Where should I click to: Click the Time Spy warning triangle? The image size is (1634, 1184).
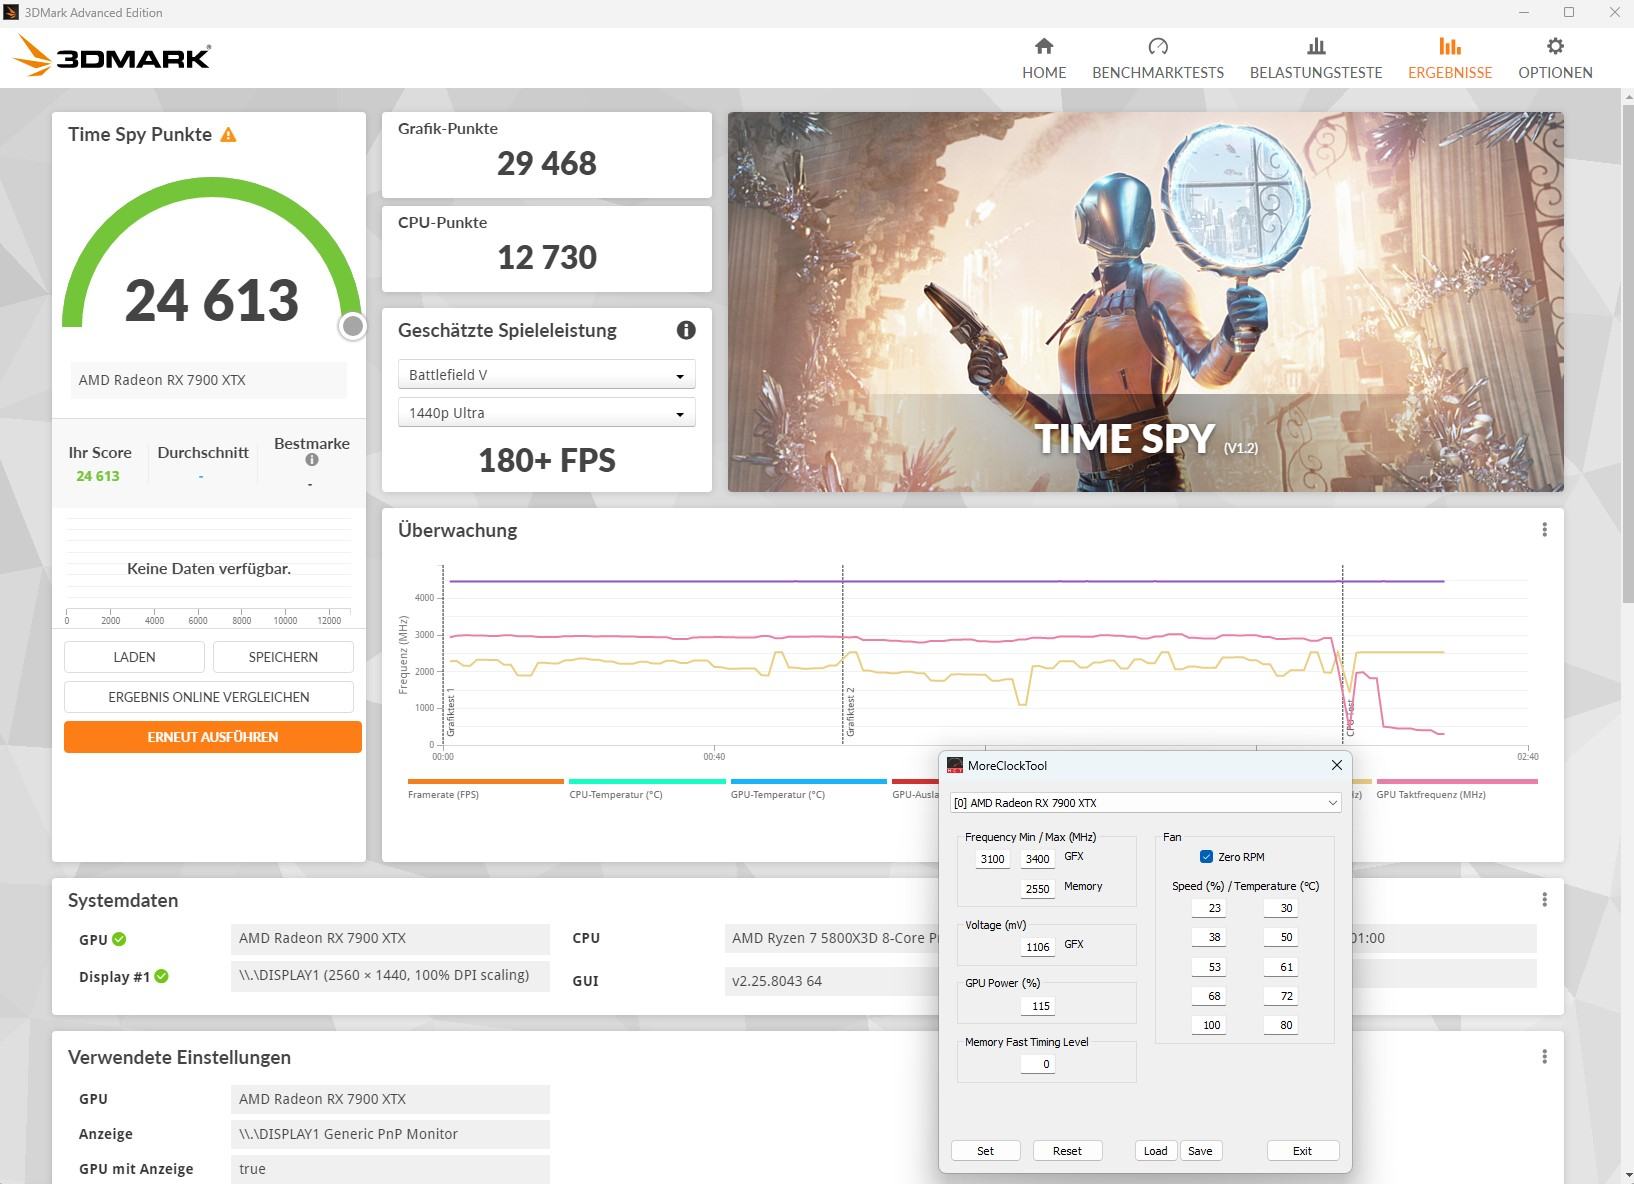coord(228,134)
